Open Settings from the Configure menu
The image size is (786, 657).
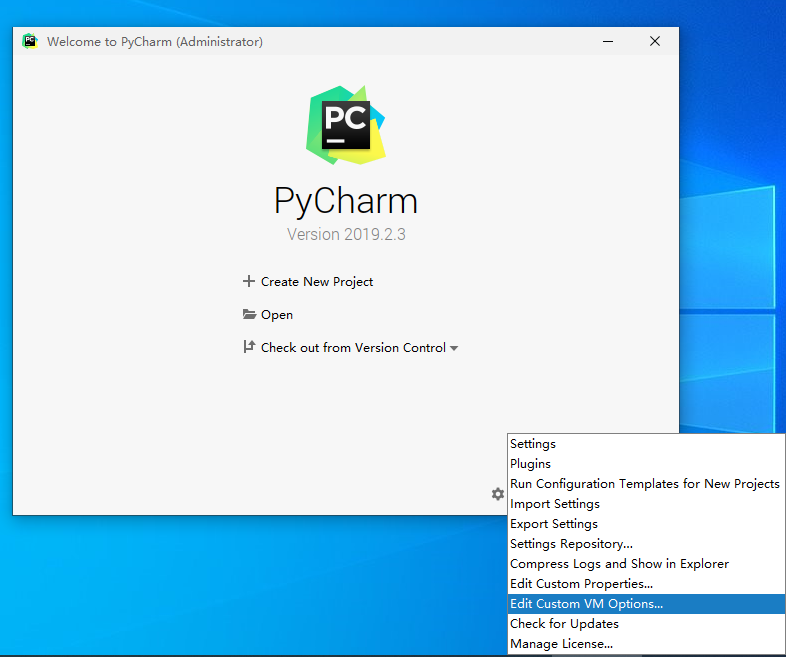pos(533,444)
